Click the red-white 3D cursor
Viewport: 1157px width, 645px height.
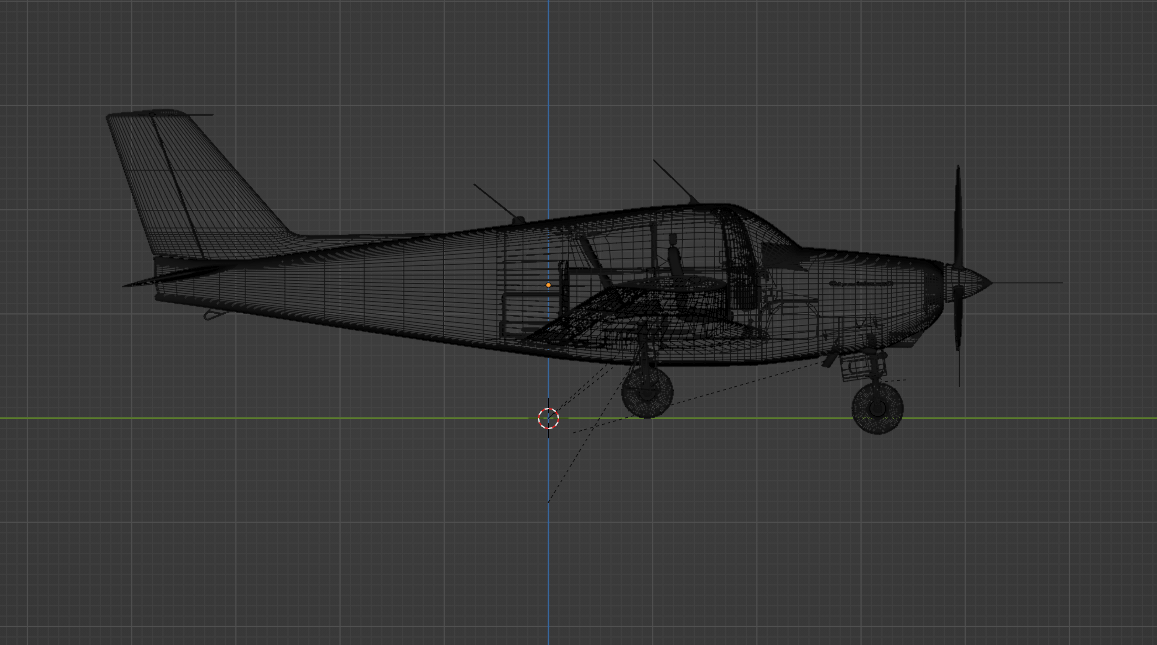548,418
